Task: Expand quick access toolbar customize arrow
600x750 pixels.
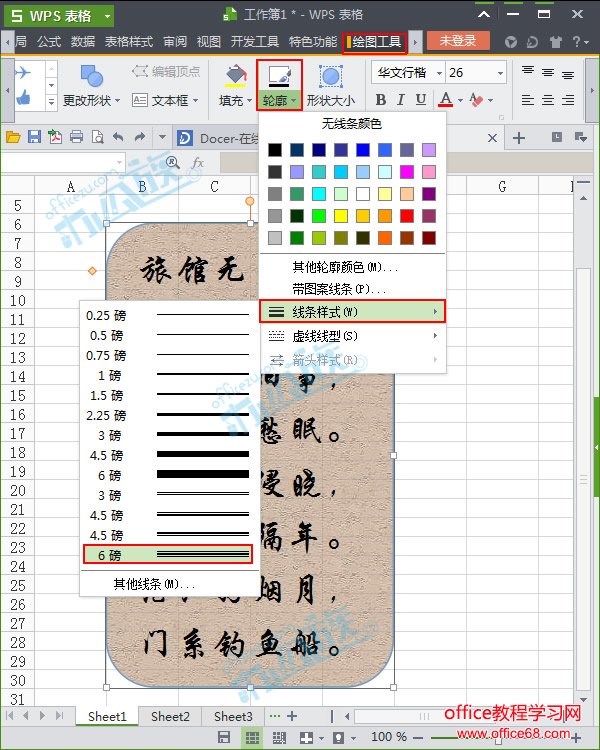Action: (x=162, y=137)
